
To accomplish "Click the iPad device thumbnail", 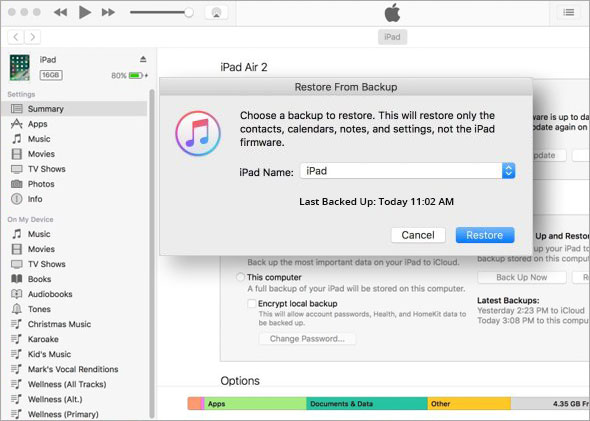I will tap(20, 68).
